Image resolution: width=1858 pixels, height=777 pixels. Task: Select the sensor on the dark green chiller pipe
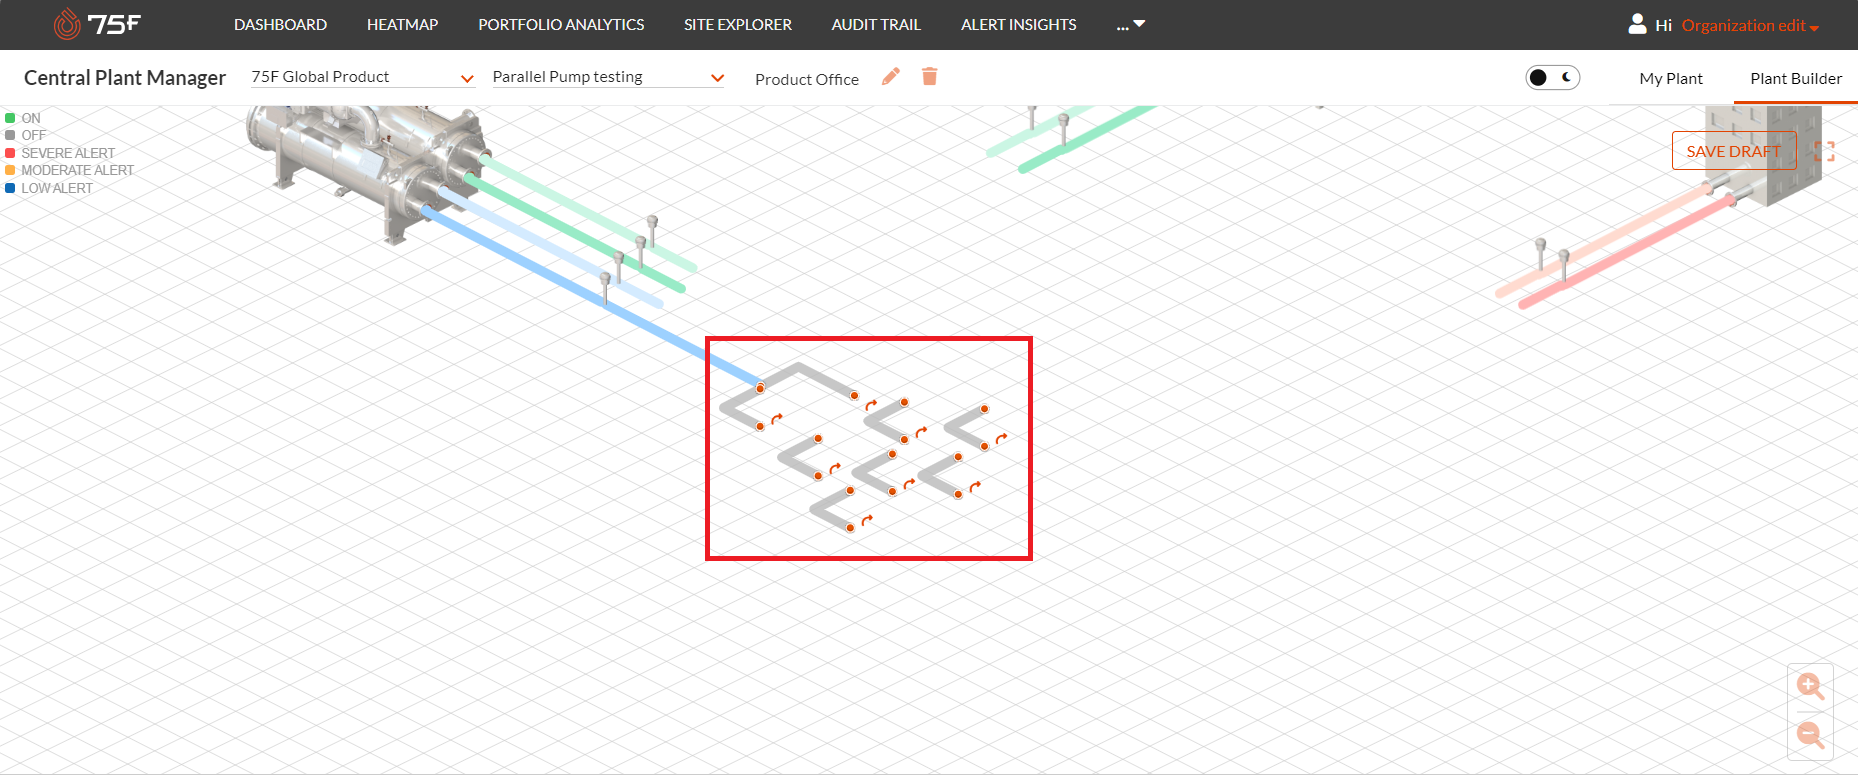pos(641,251)
